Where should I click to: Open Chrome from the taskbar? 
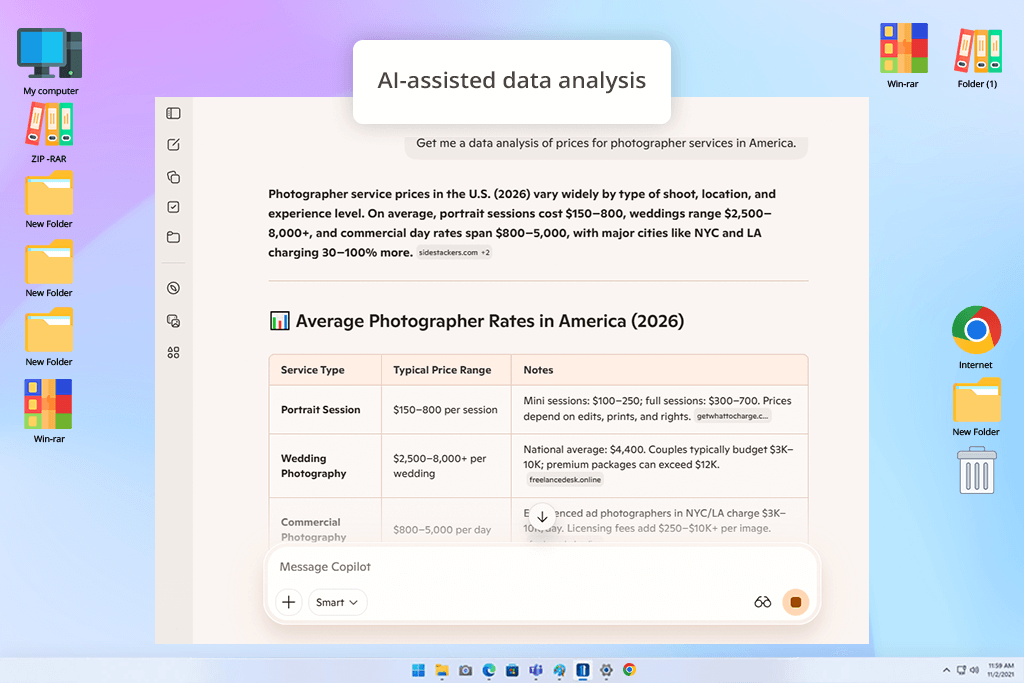(x=629, y=670)
